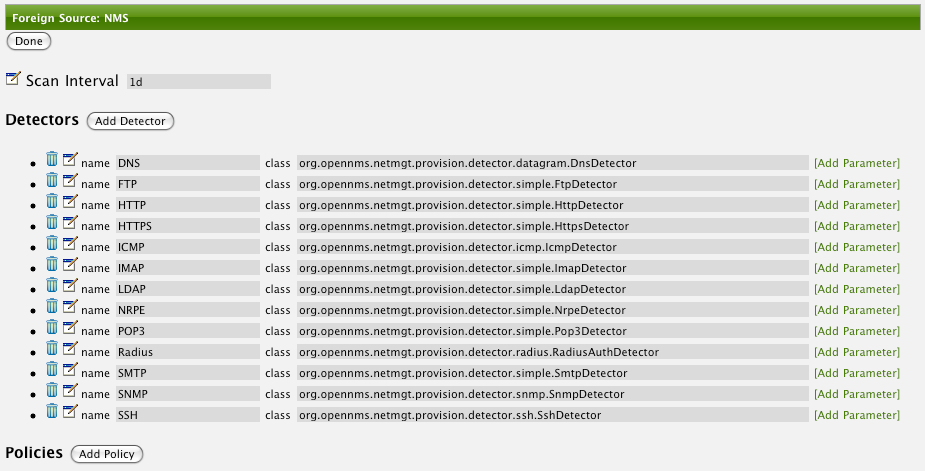Click the Scan Interval value field

tap(198, 82)
